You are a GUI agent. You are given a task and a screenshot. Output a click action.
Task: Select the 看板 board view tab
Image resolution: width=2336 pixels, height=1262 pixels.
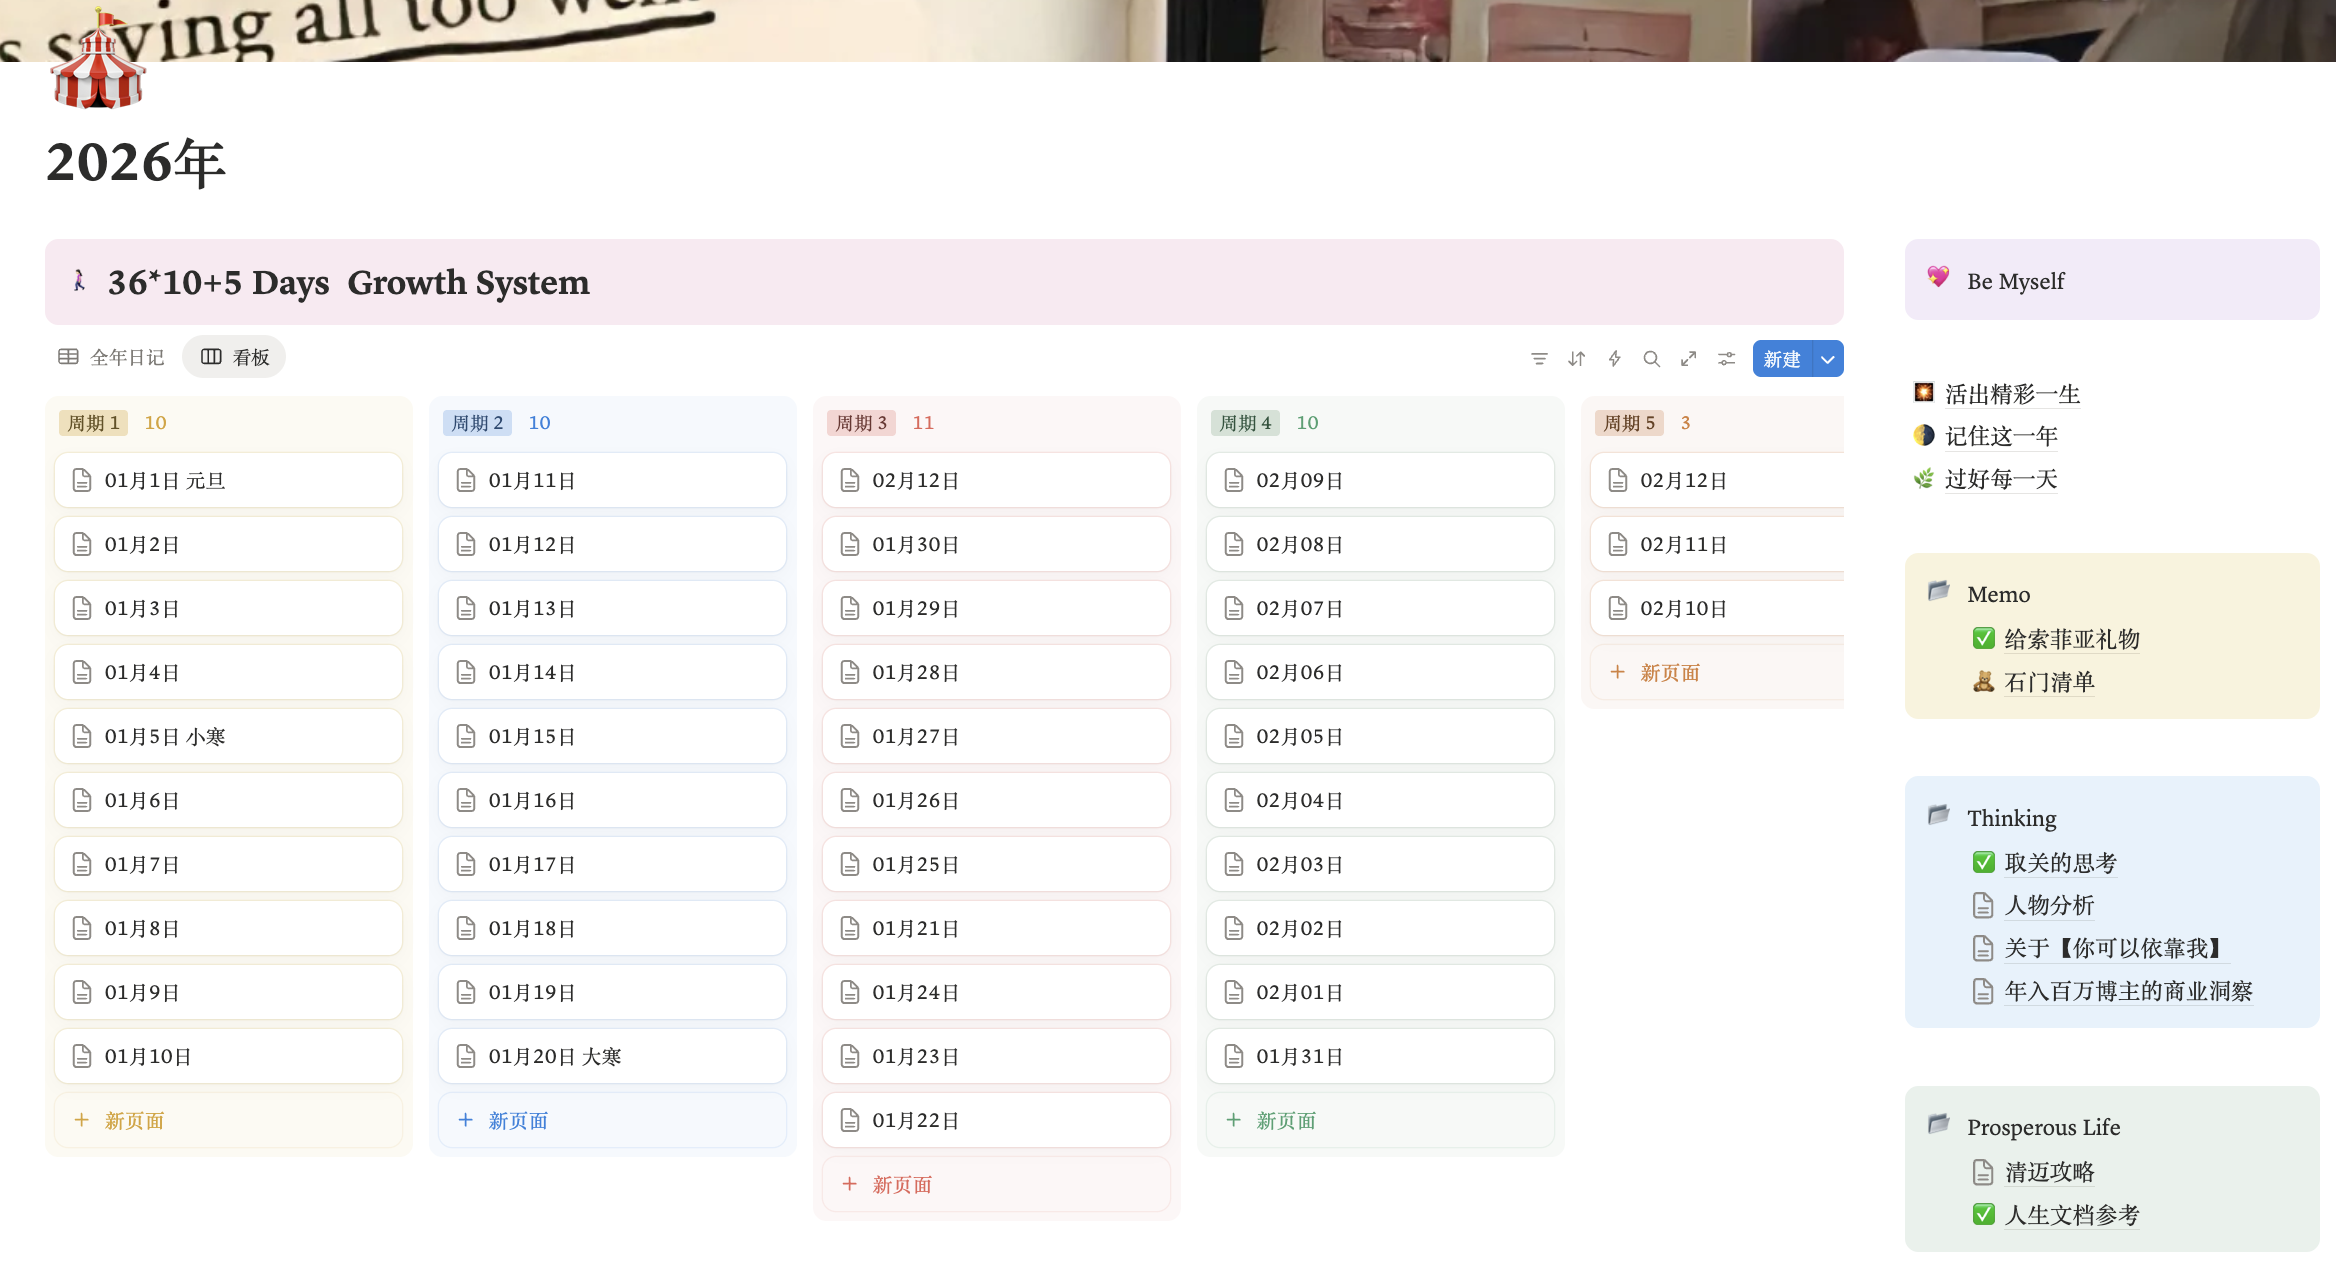(235, 357)
